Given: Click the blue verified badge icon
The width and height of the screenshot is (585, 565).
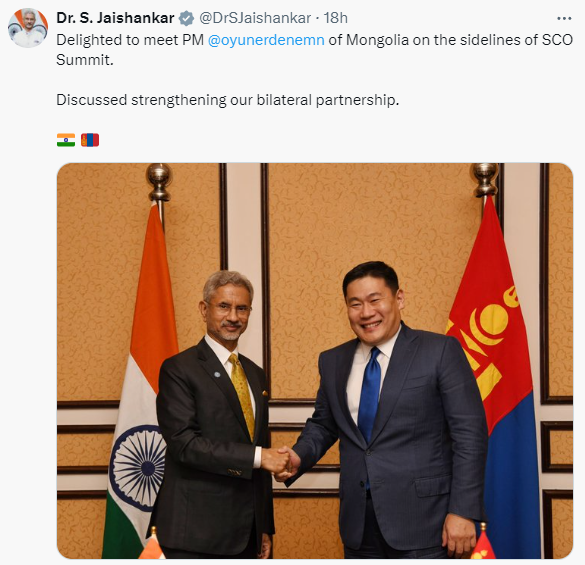Looking at the screenshot, I should click(187, 18).
